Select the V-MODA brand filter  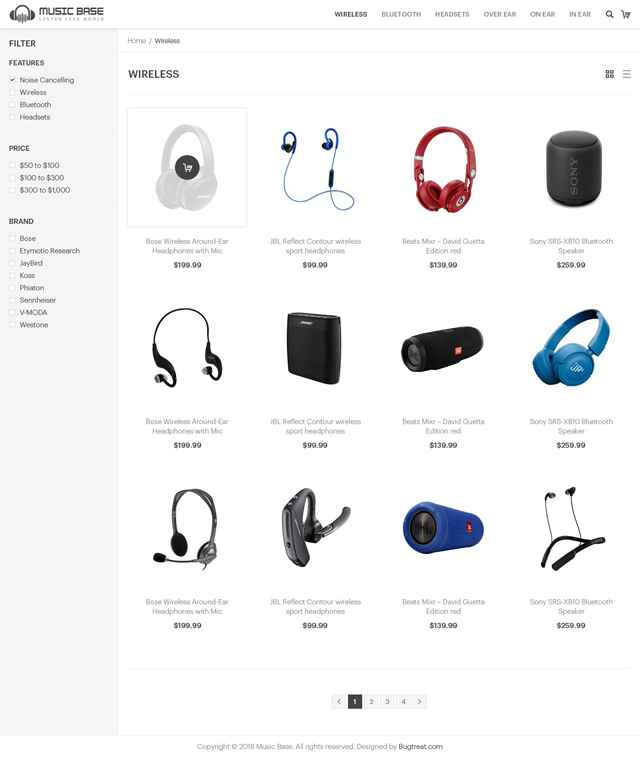(x=12, y=312)
